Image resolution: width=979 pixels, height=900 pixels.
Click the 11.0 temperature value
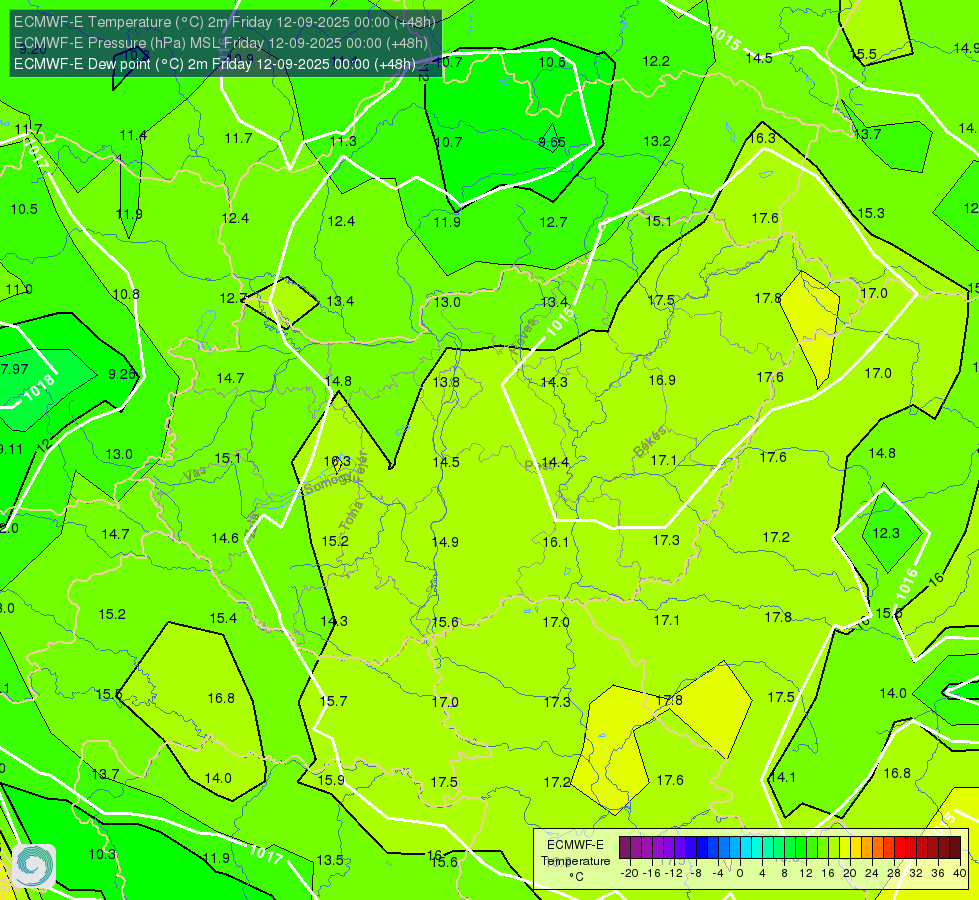(x=19, y=290)
